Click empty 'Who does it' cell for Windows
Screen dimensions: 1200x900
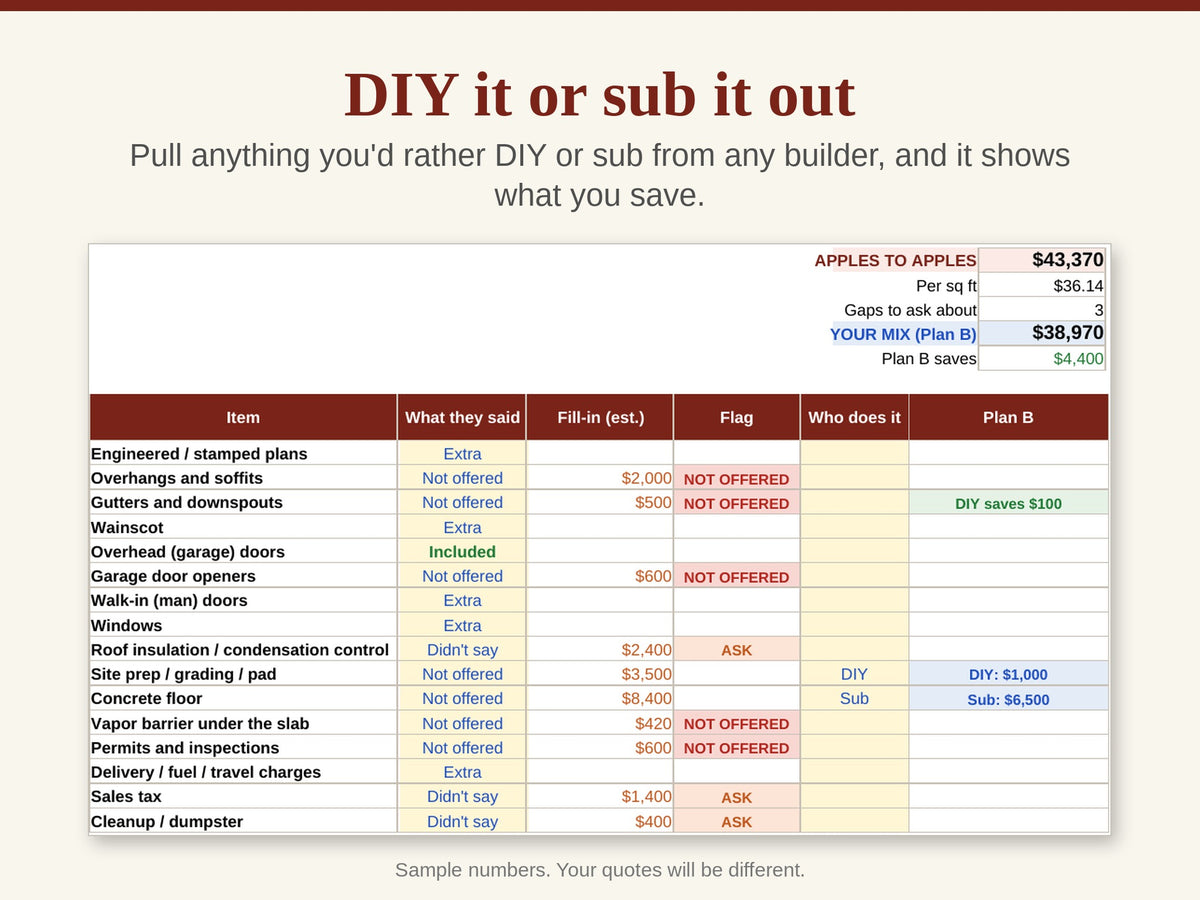[854, 625]
